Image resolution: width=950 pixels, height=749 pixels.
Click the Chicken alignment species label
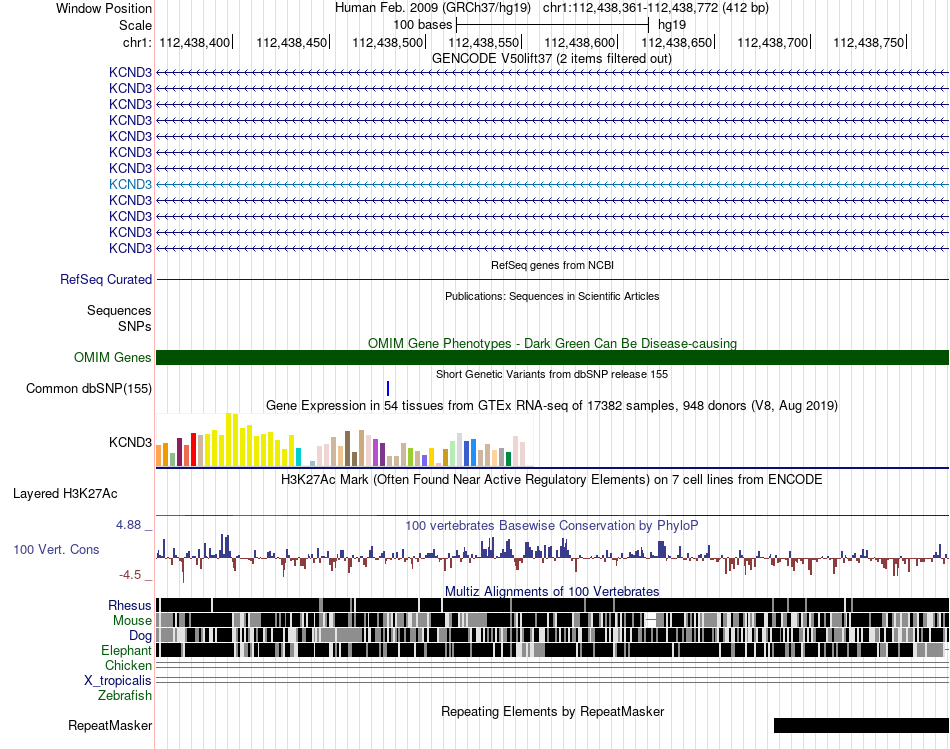pos(128,665)
